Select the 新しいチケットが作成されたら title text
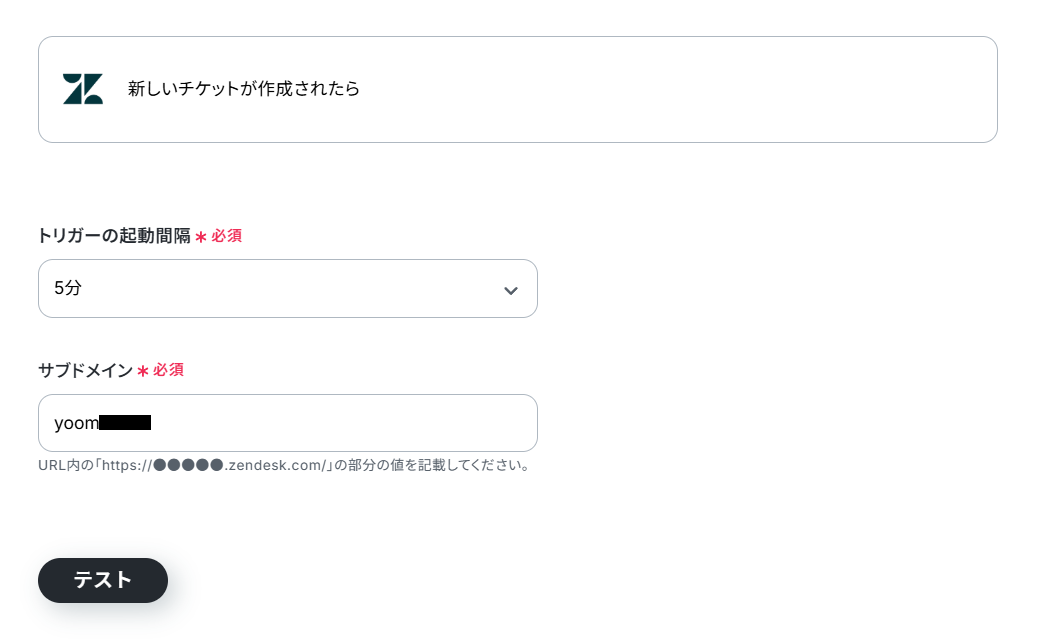 (x=243, y=89)
